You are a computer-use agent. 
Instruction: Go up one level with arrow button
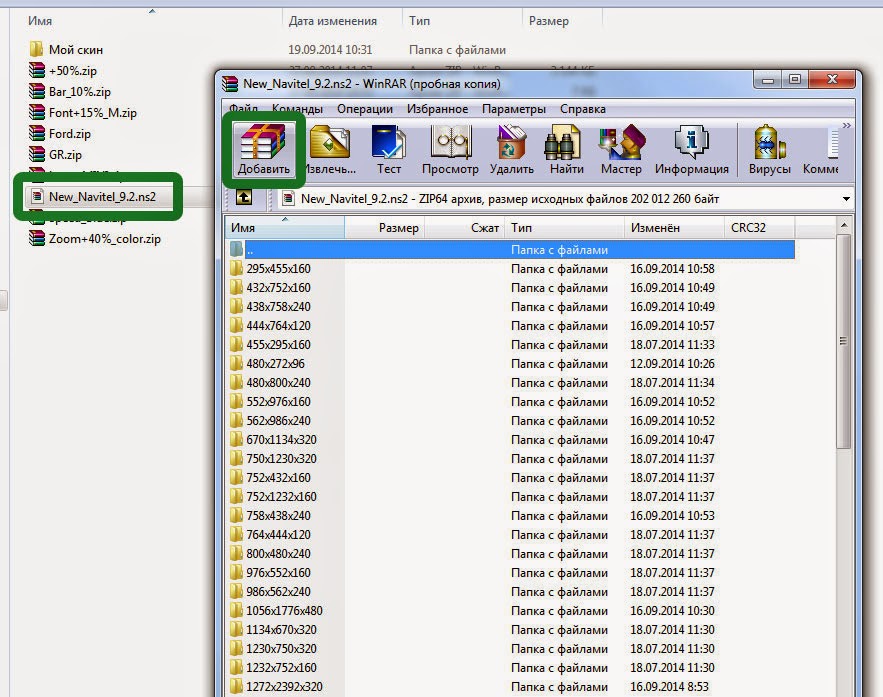243,198
